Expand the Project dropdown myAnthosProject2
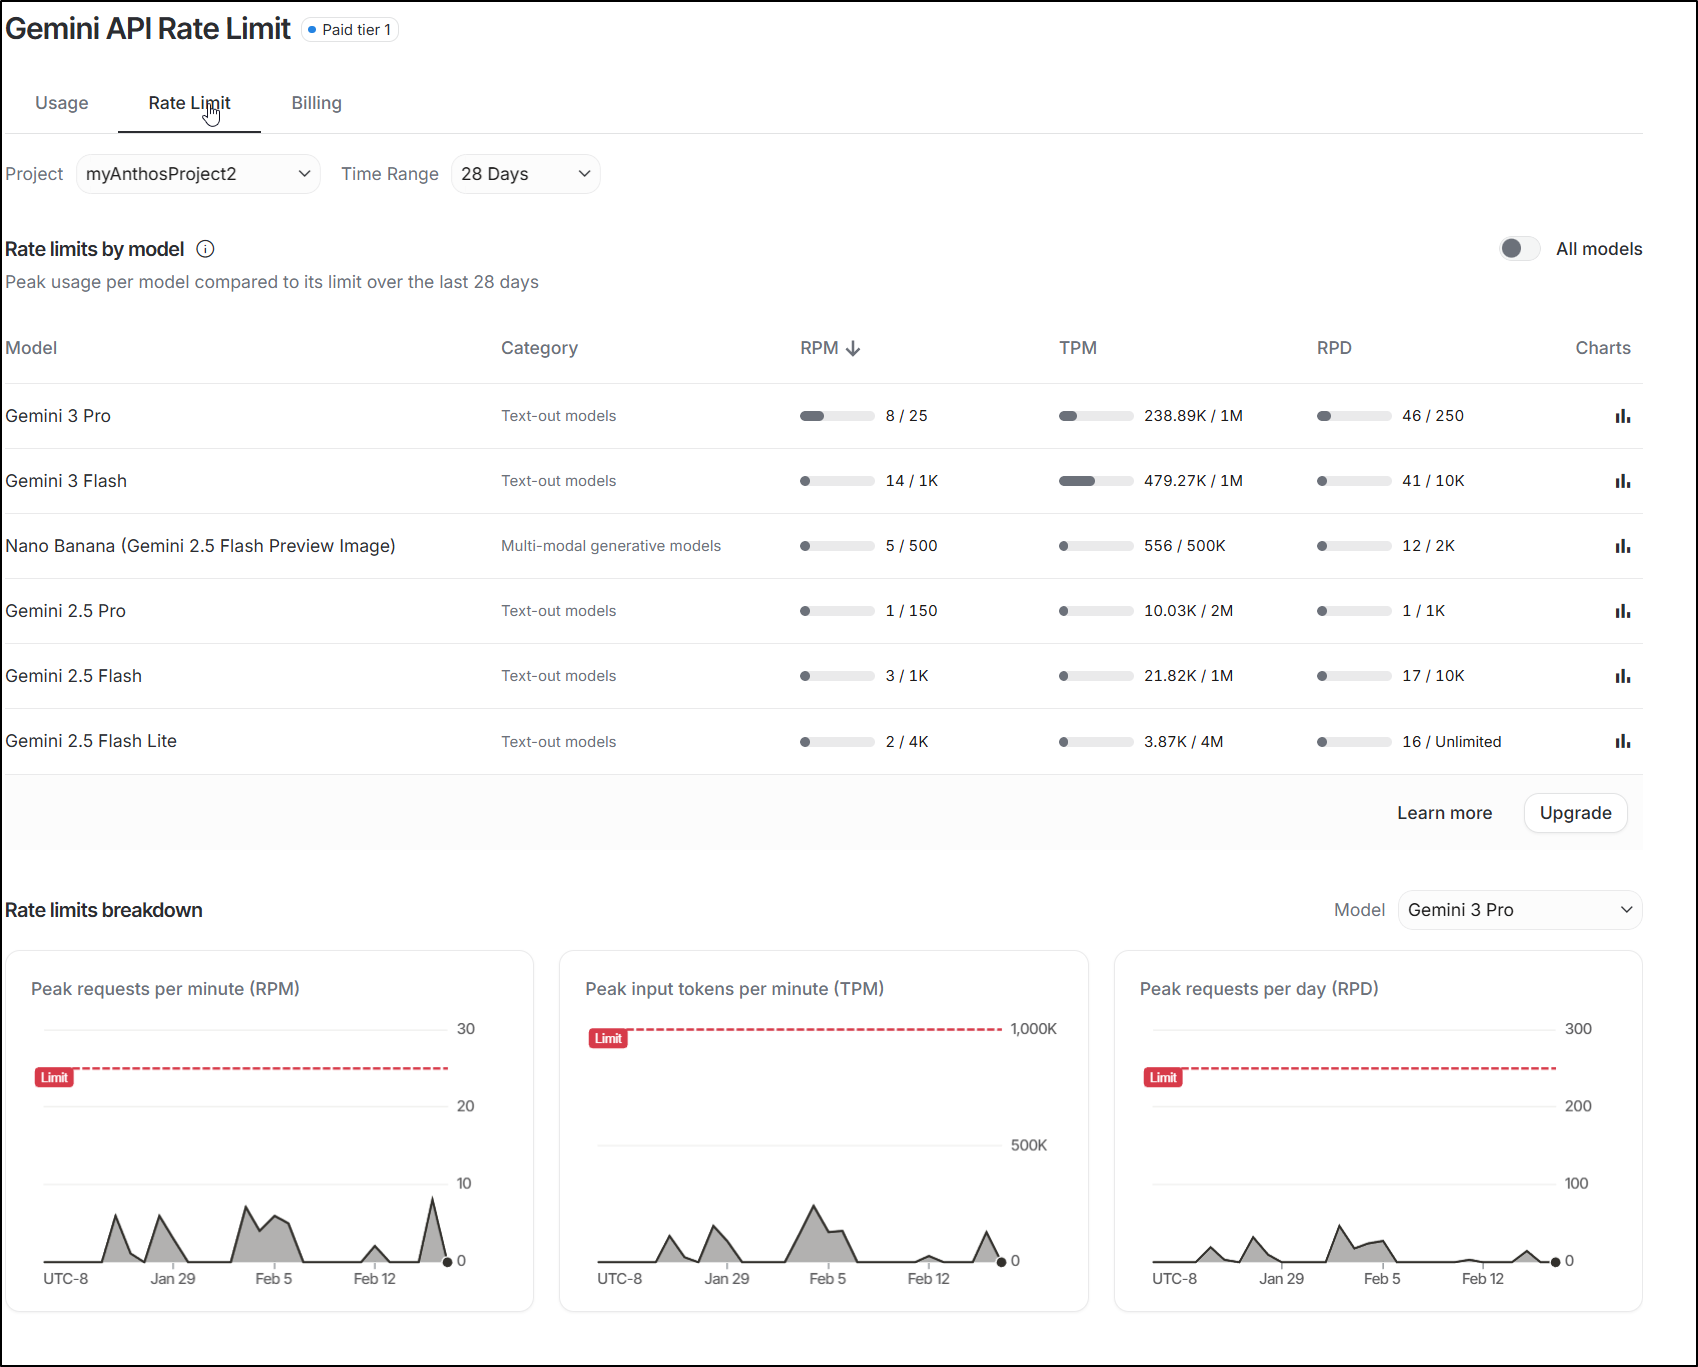The image size is (1698, 1367). coord(198,174)
